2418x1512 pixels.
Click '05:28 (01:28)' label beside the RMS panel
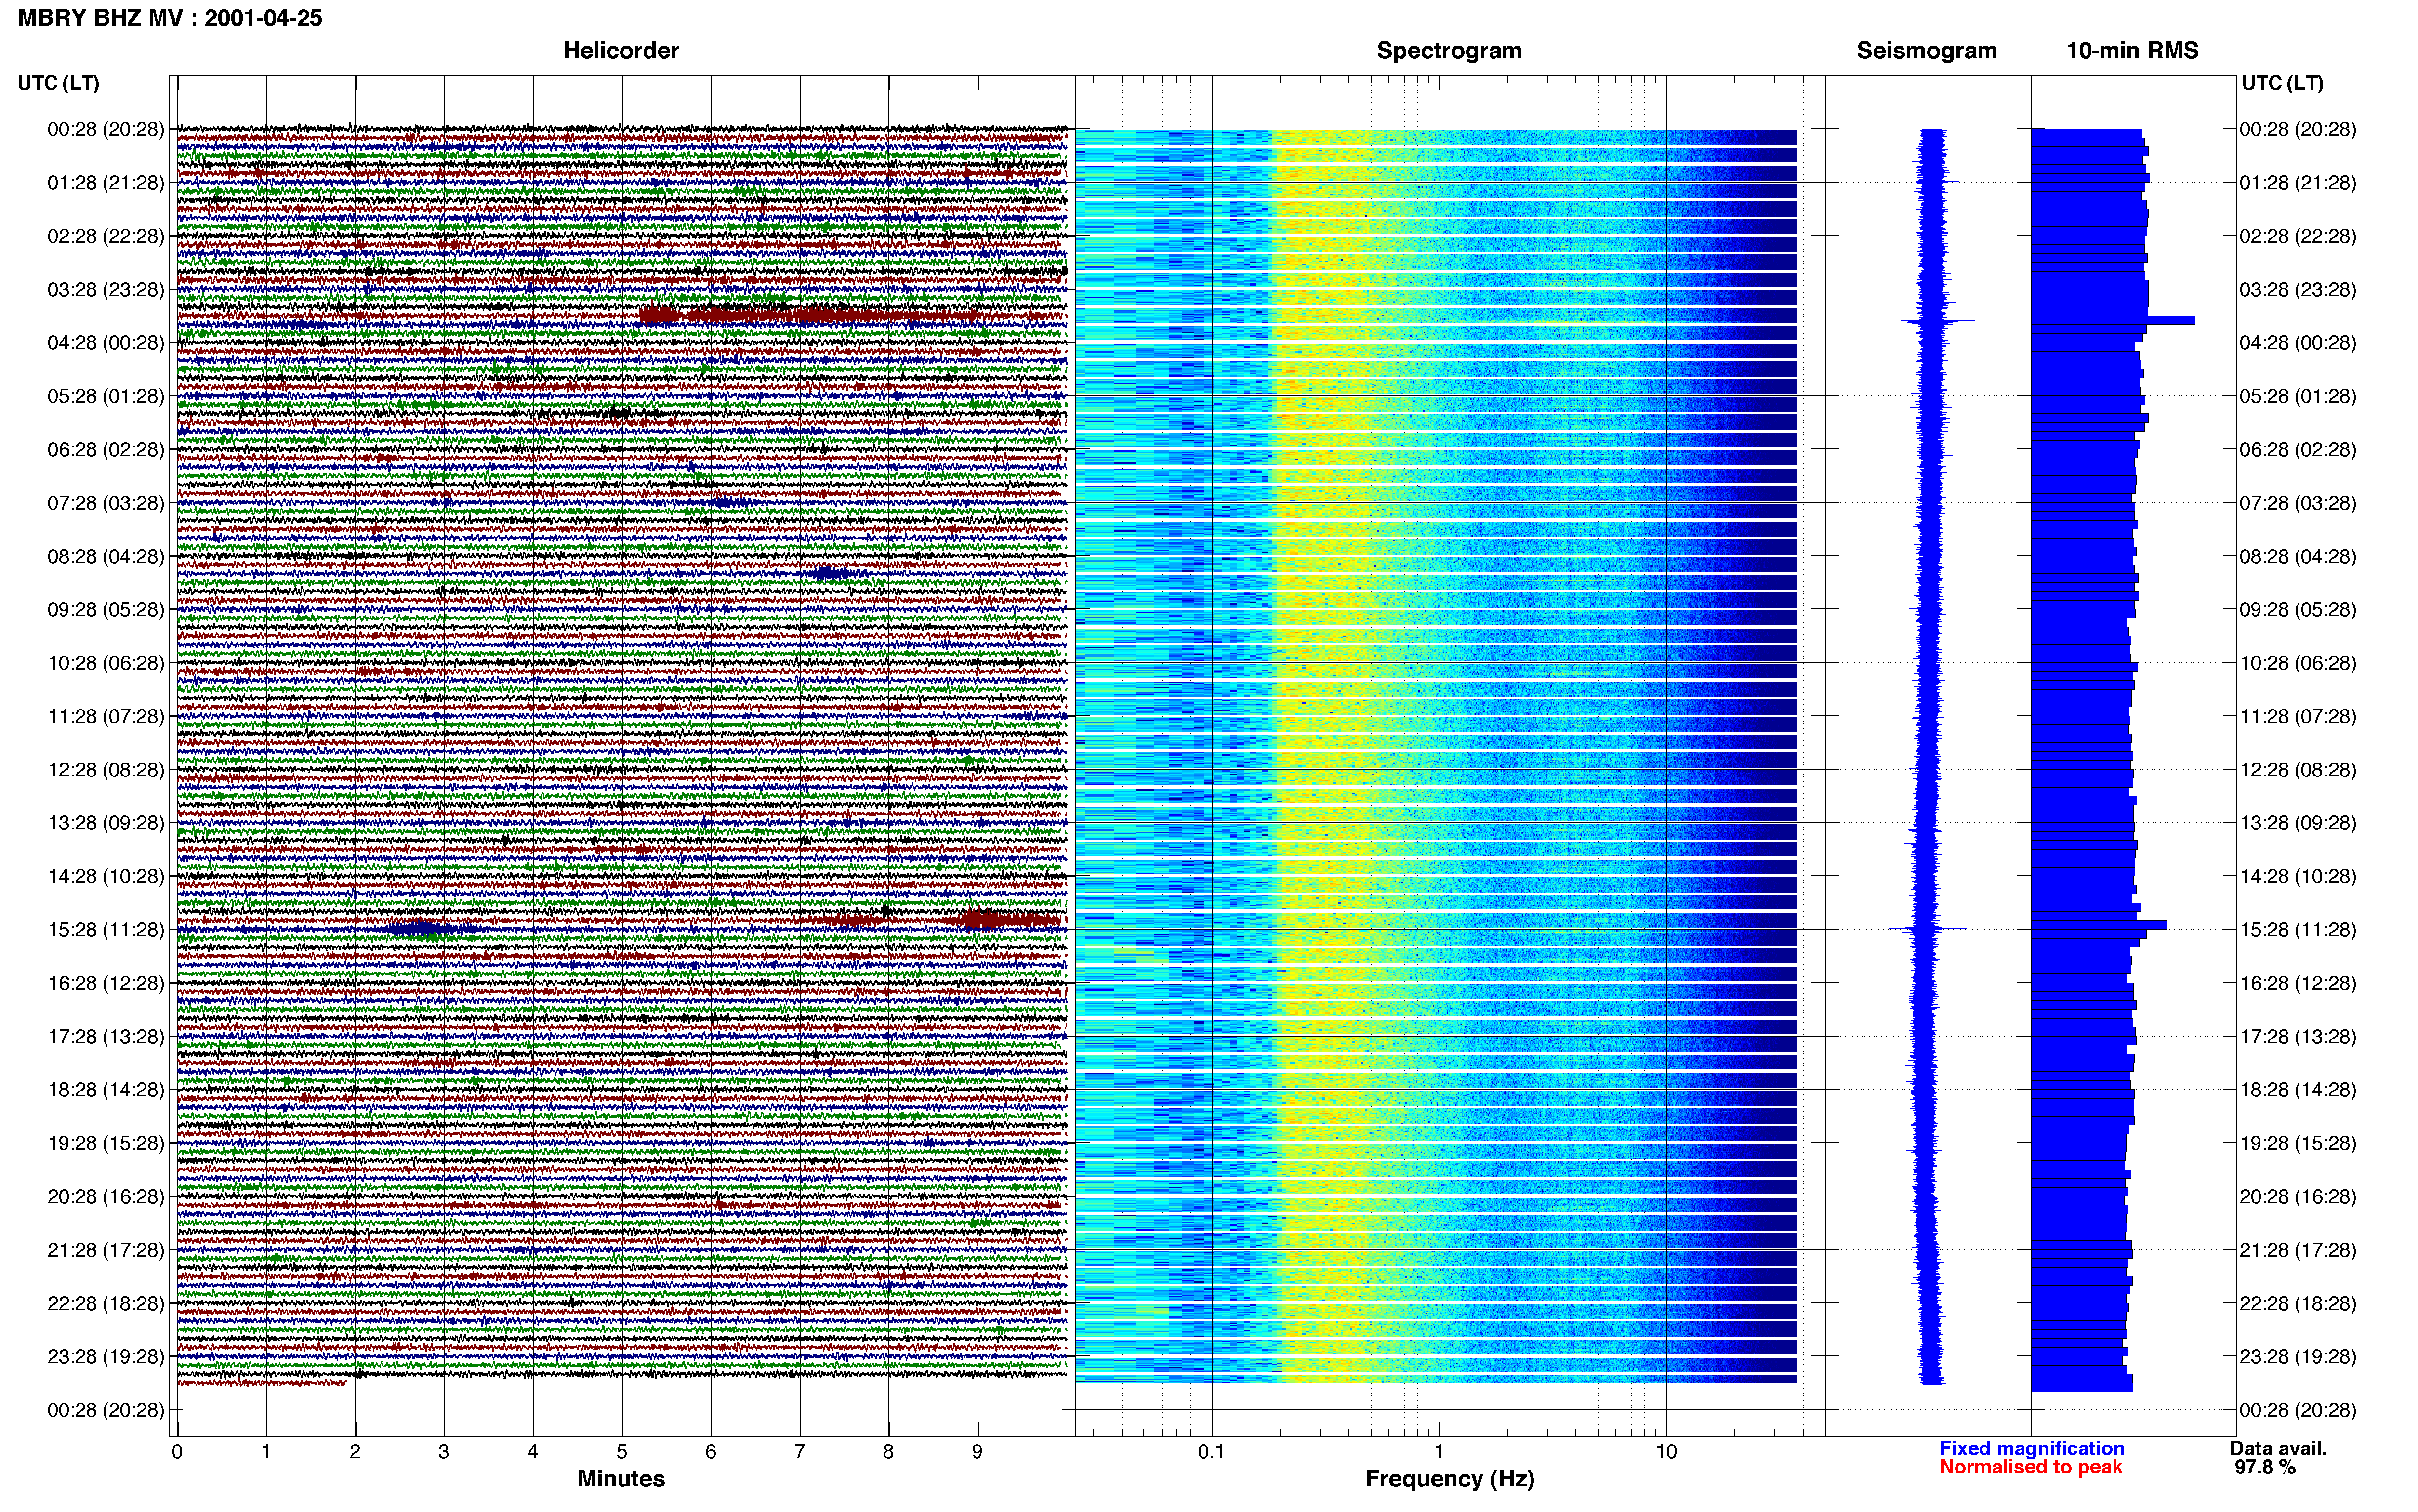point(2298,396)
